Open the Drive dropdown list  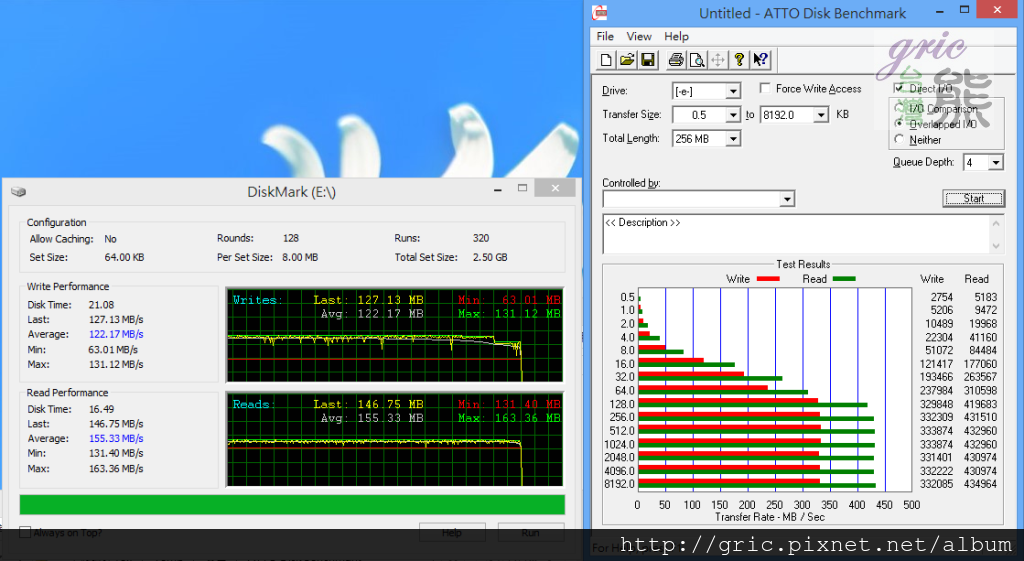(x=733, y=91)
